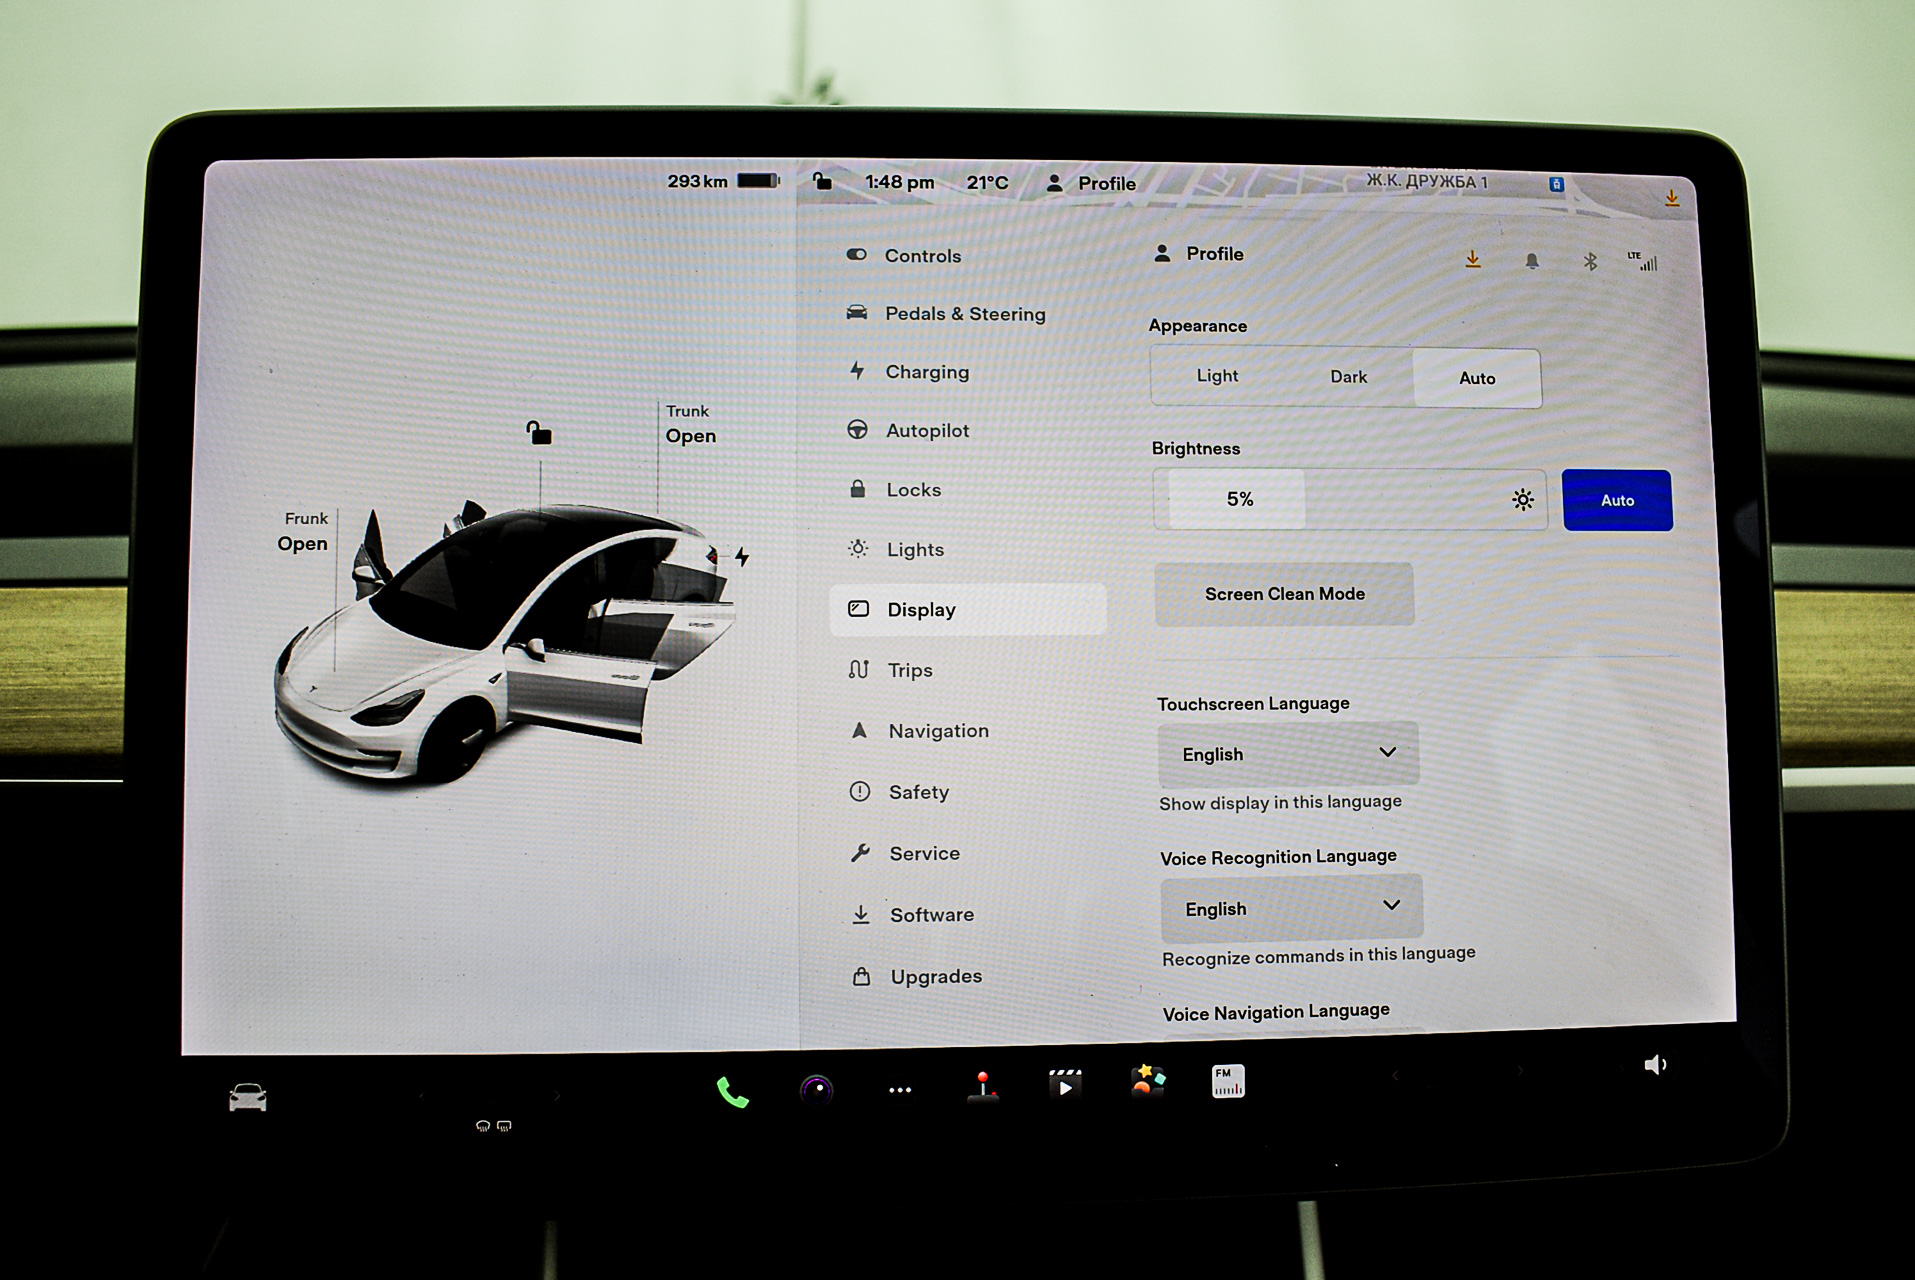1915x1280 pixels.
Task: Open the FM Radio app
Action: pos(1228,1081)
